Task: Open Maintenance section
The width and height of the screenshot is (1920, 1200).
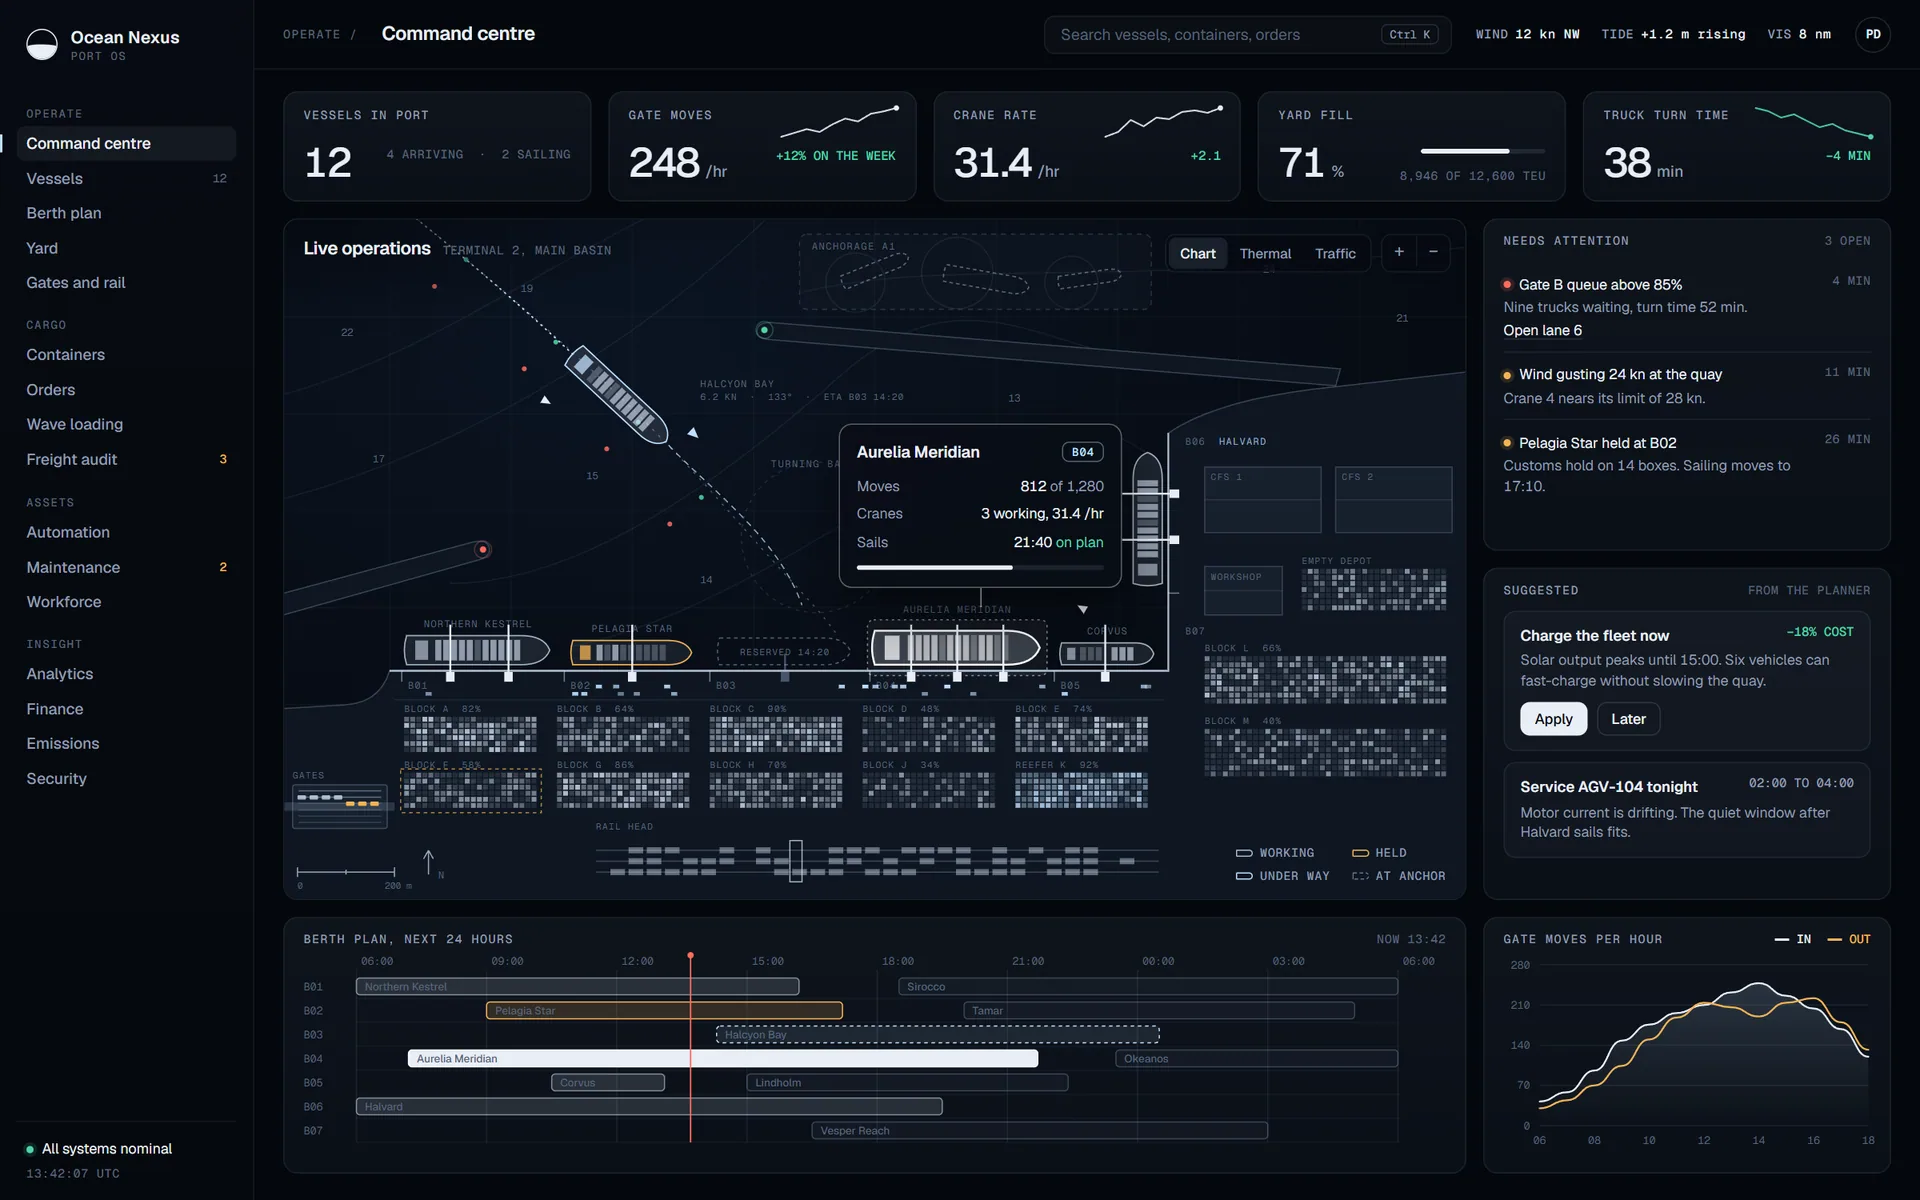Action: (126, 567)
